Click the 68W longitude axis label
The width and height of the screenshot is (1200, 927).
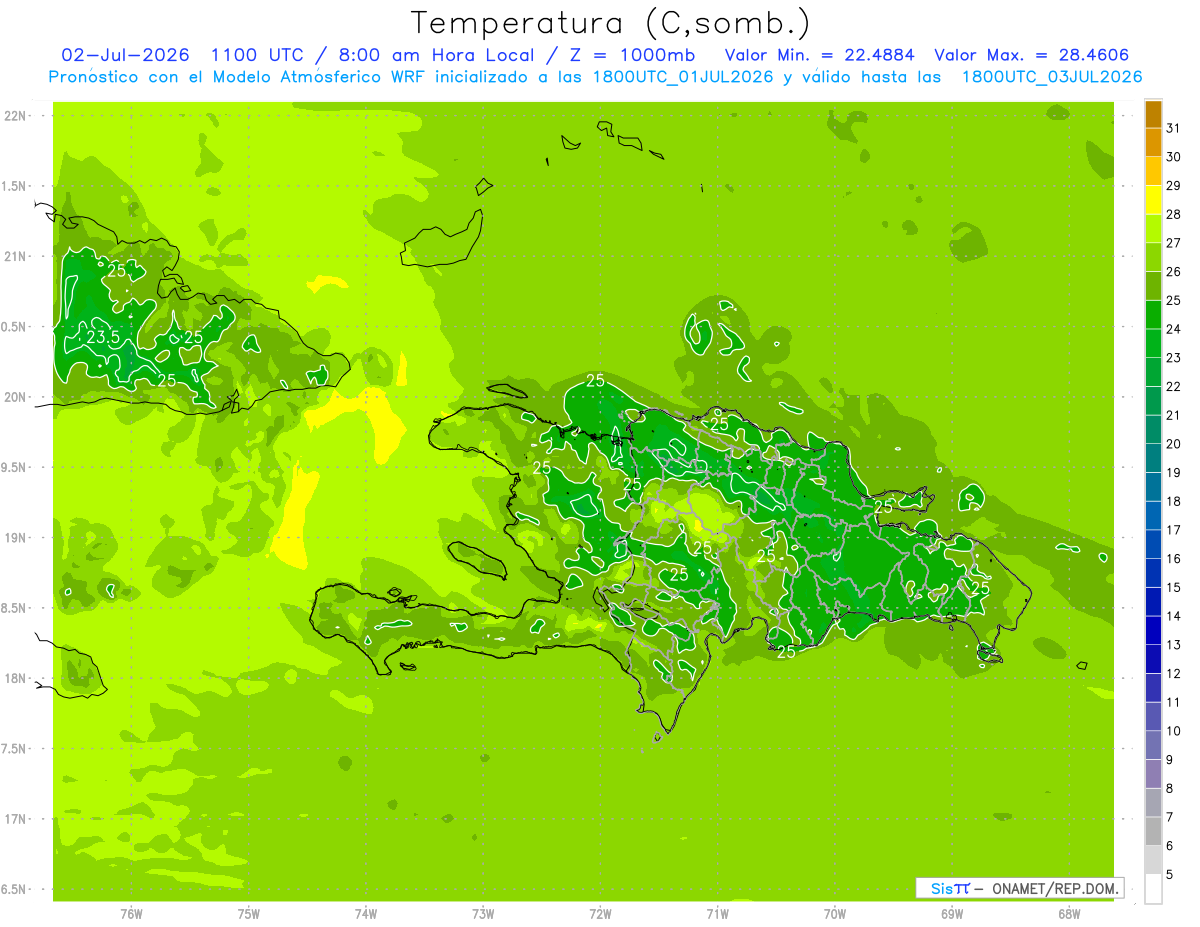[1069, 913]
